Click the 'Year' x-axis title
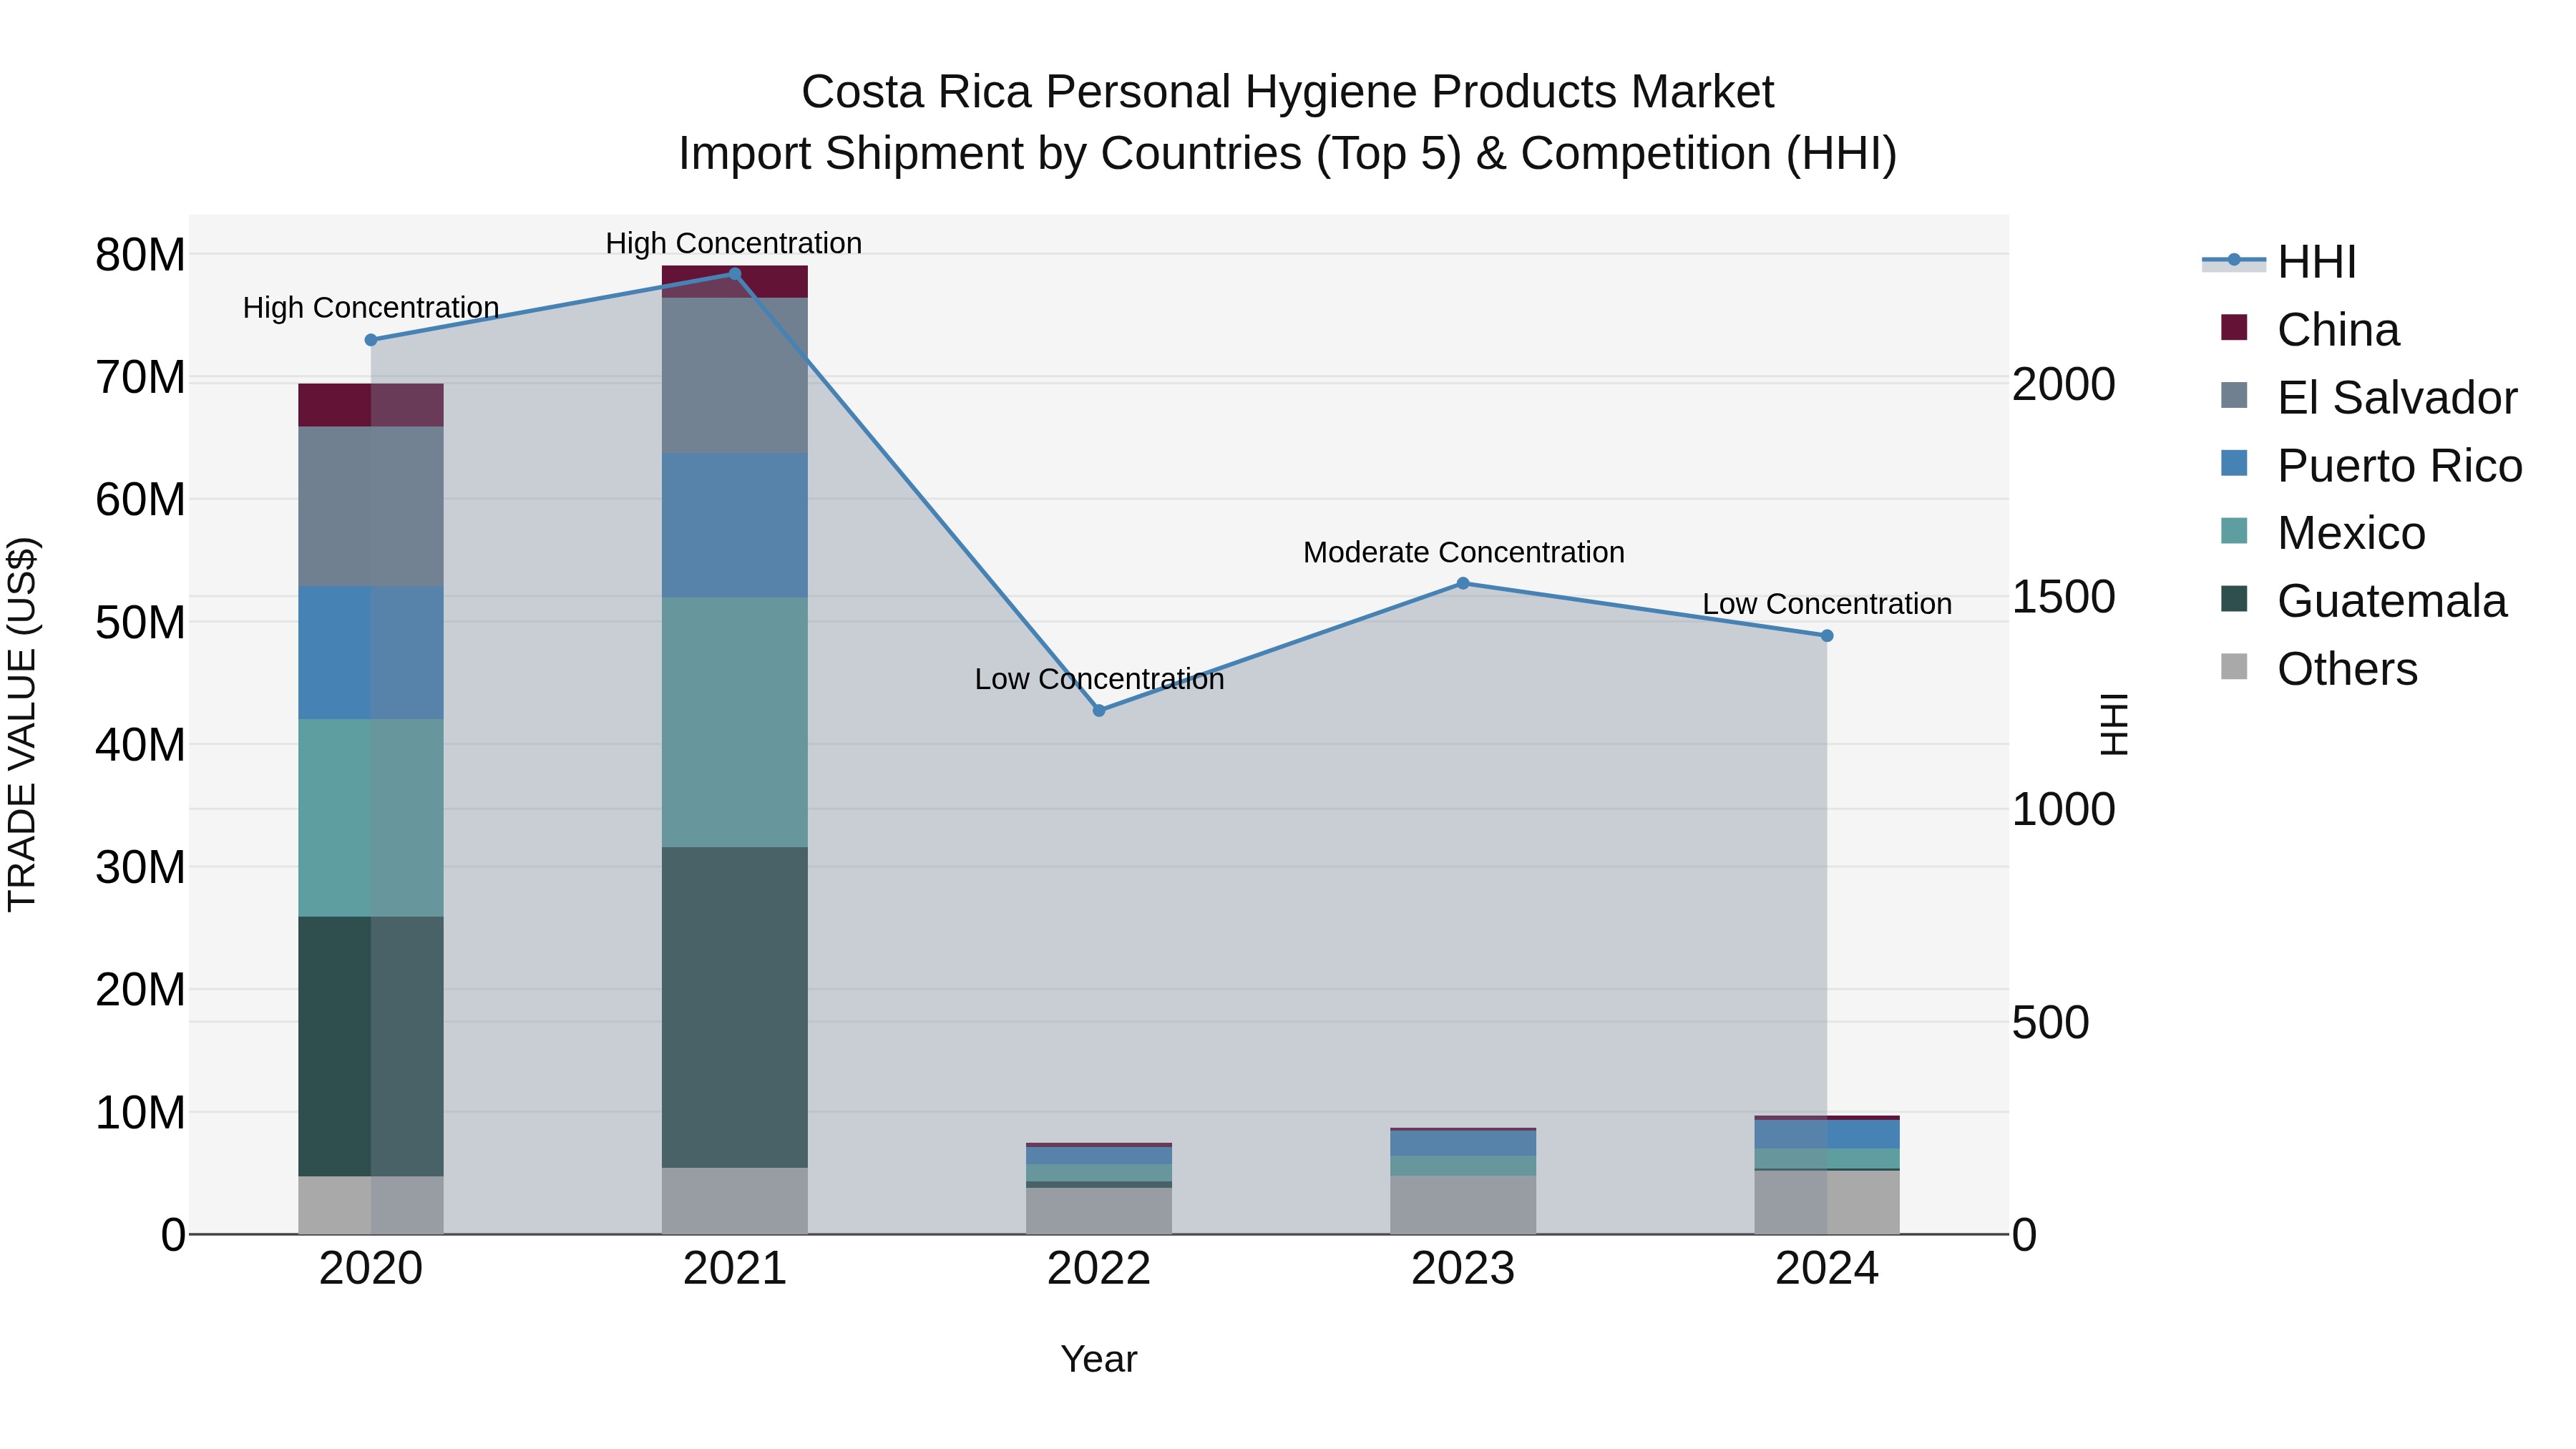Screen dimensions: 2576x1449 tap(1099, 1360)
